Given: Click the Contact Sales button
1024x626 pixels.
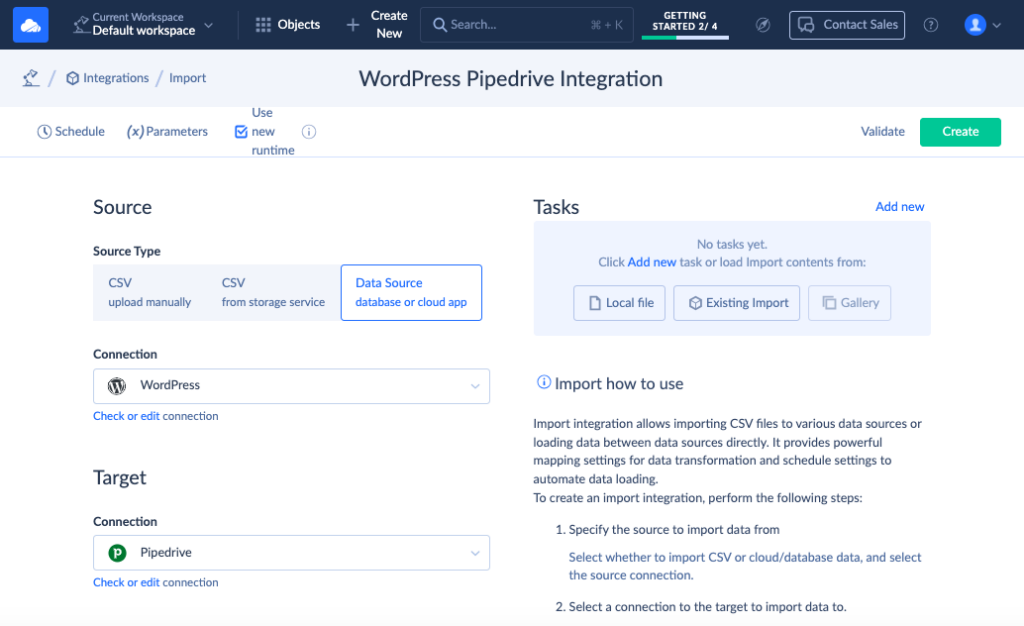Looking at the screenshot, I should click(846, 25).
